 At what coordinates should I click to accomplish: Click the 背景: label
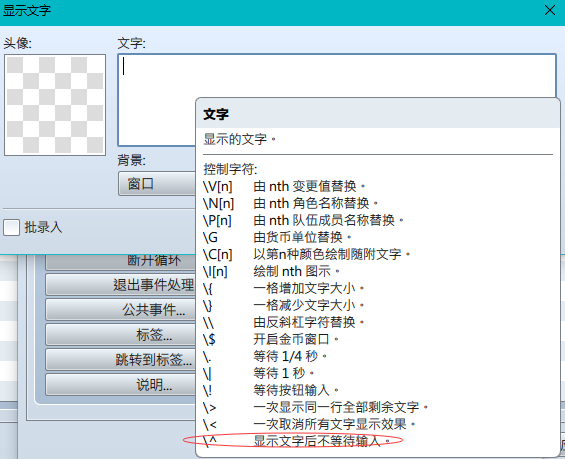click(x=132, y=160)
